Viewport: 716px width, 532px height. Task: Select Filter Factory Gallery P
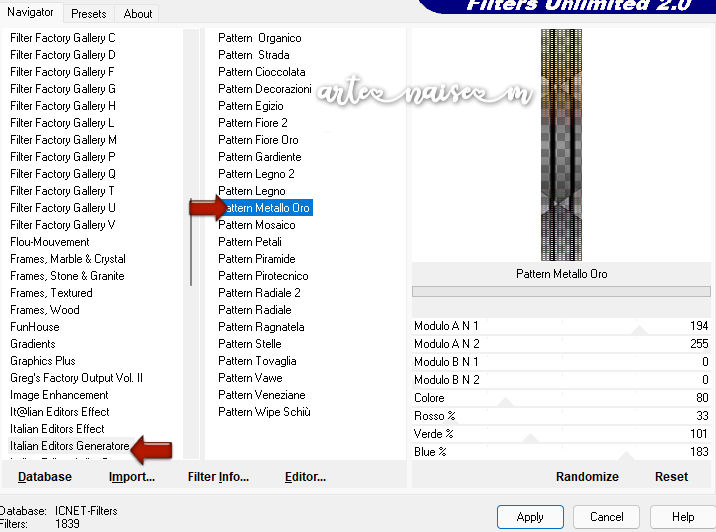coord(63,157)
